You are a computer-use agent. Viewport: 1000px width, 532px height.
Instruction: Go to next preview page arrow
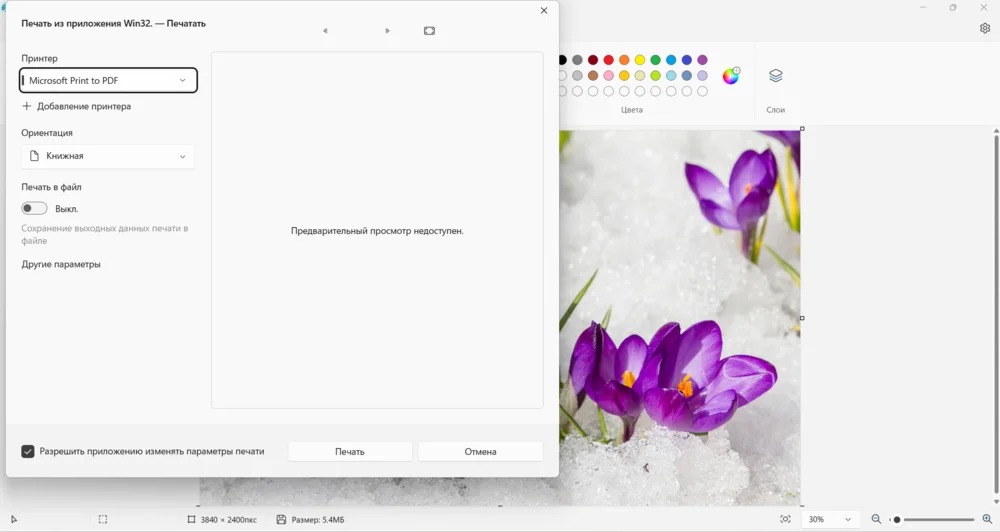click(387, 31)
